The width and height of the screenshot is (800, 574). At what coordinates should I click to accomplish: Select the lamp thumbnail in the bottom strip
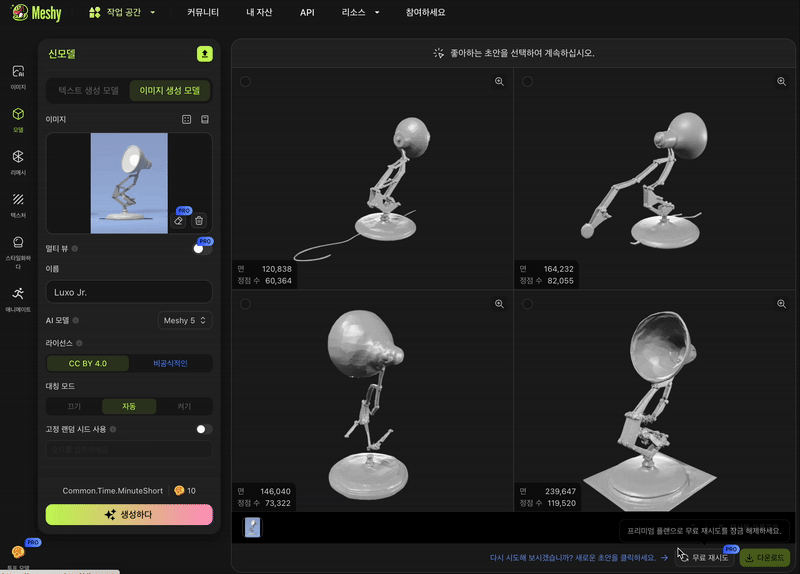click(x=253, y=527)
